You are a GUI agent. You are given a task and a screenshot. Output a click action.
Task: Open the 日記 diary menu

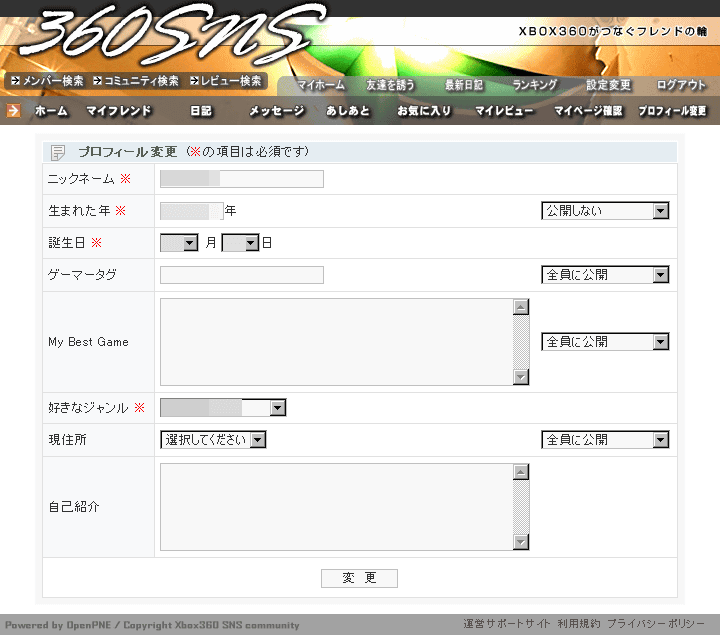(x=201, y=111)
